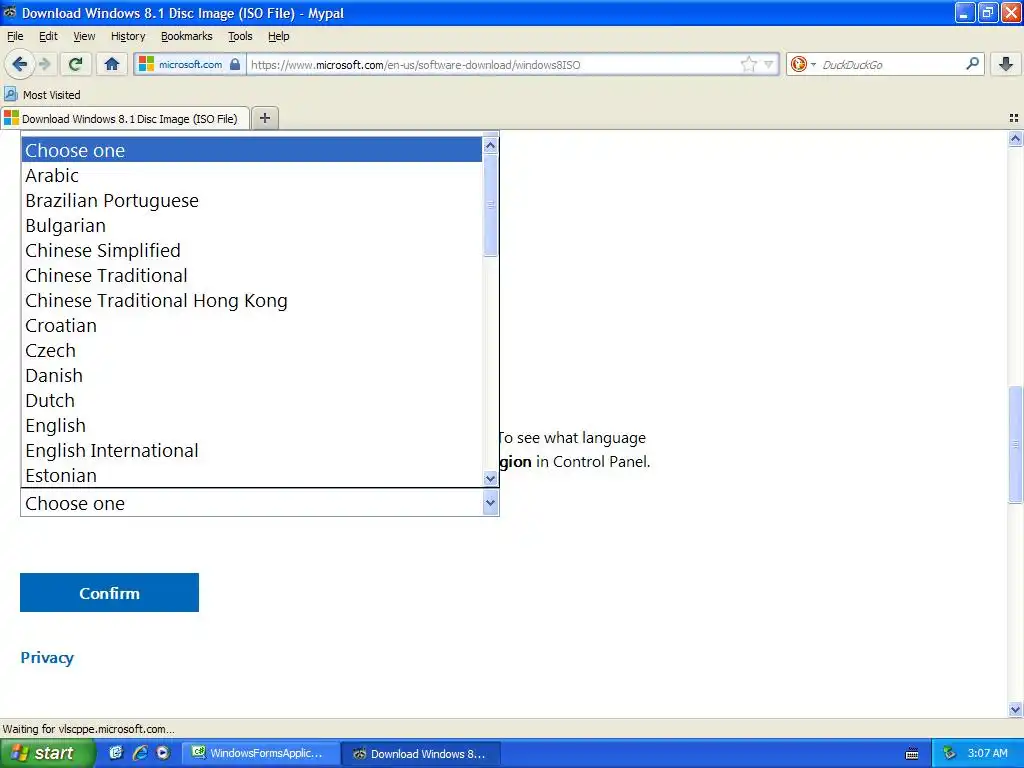Open a new tab with plus button
Viewport: 1024px width, 768px height.
[x=264, y=118]
